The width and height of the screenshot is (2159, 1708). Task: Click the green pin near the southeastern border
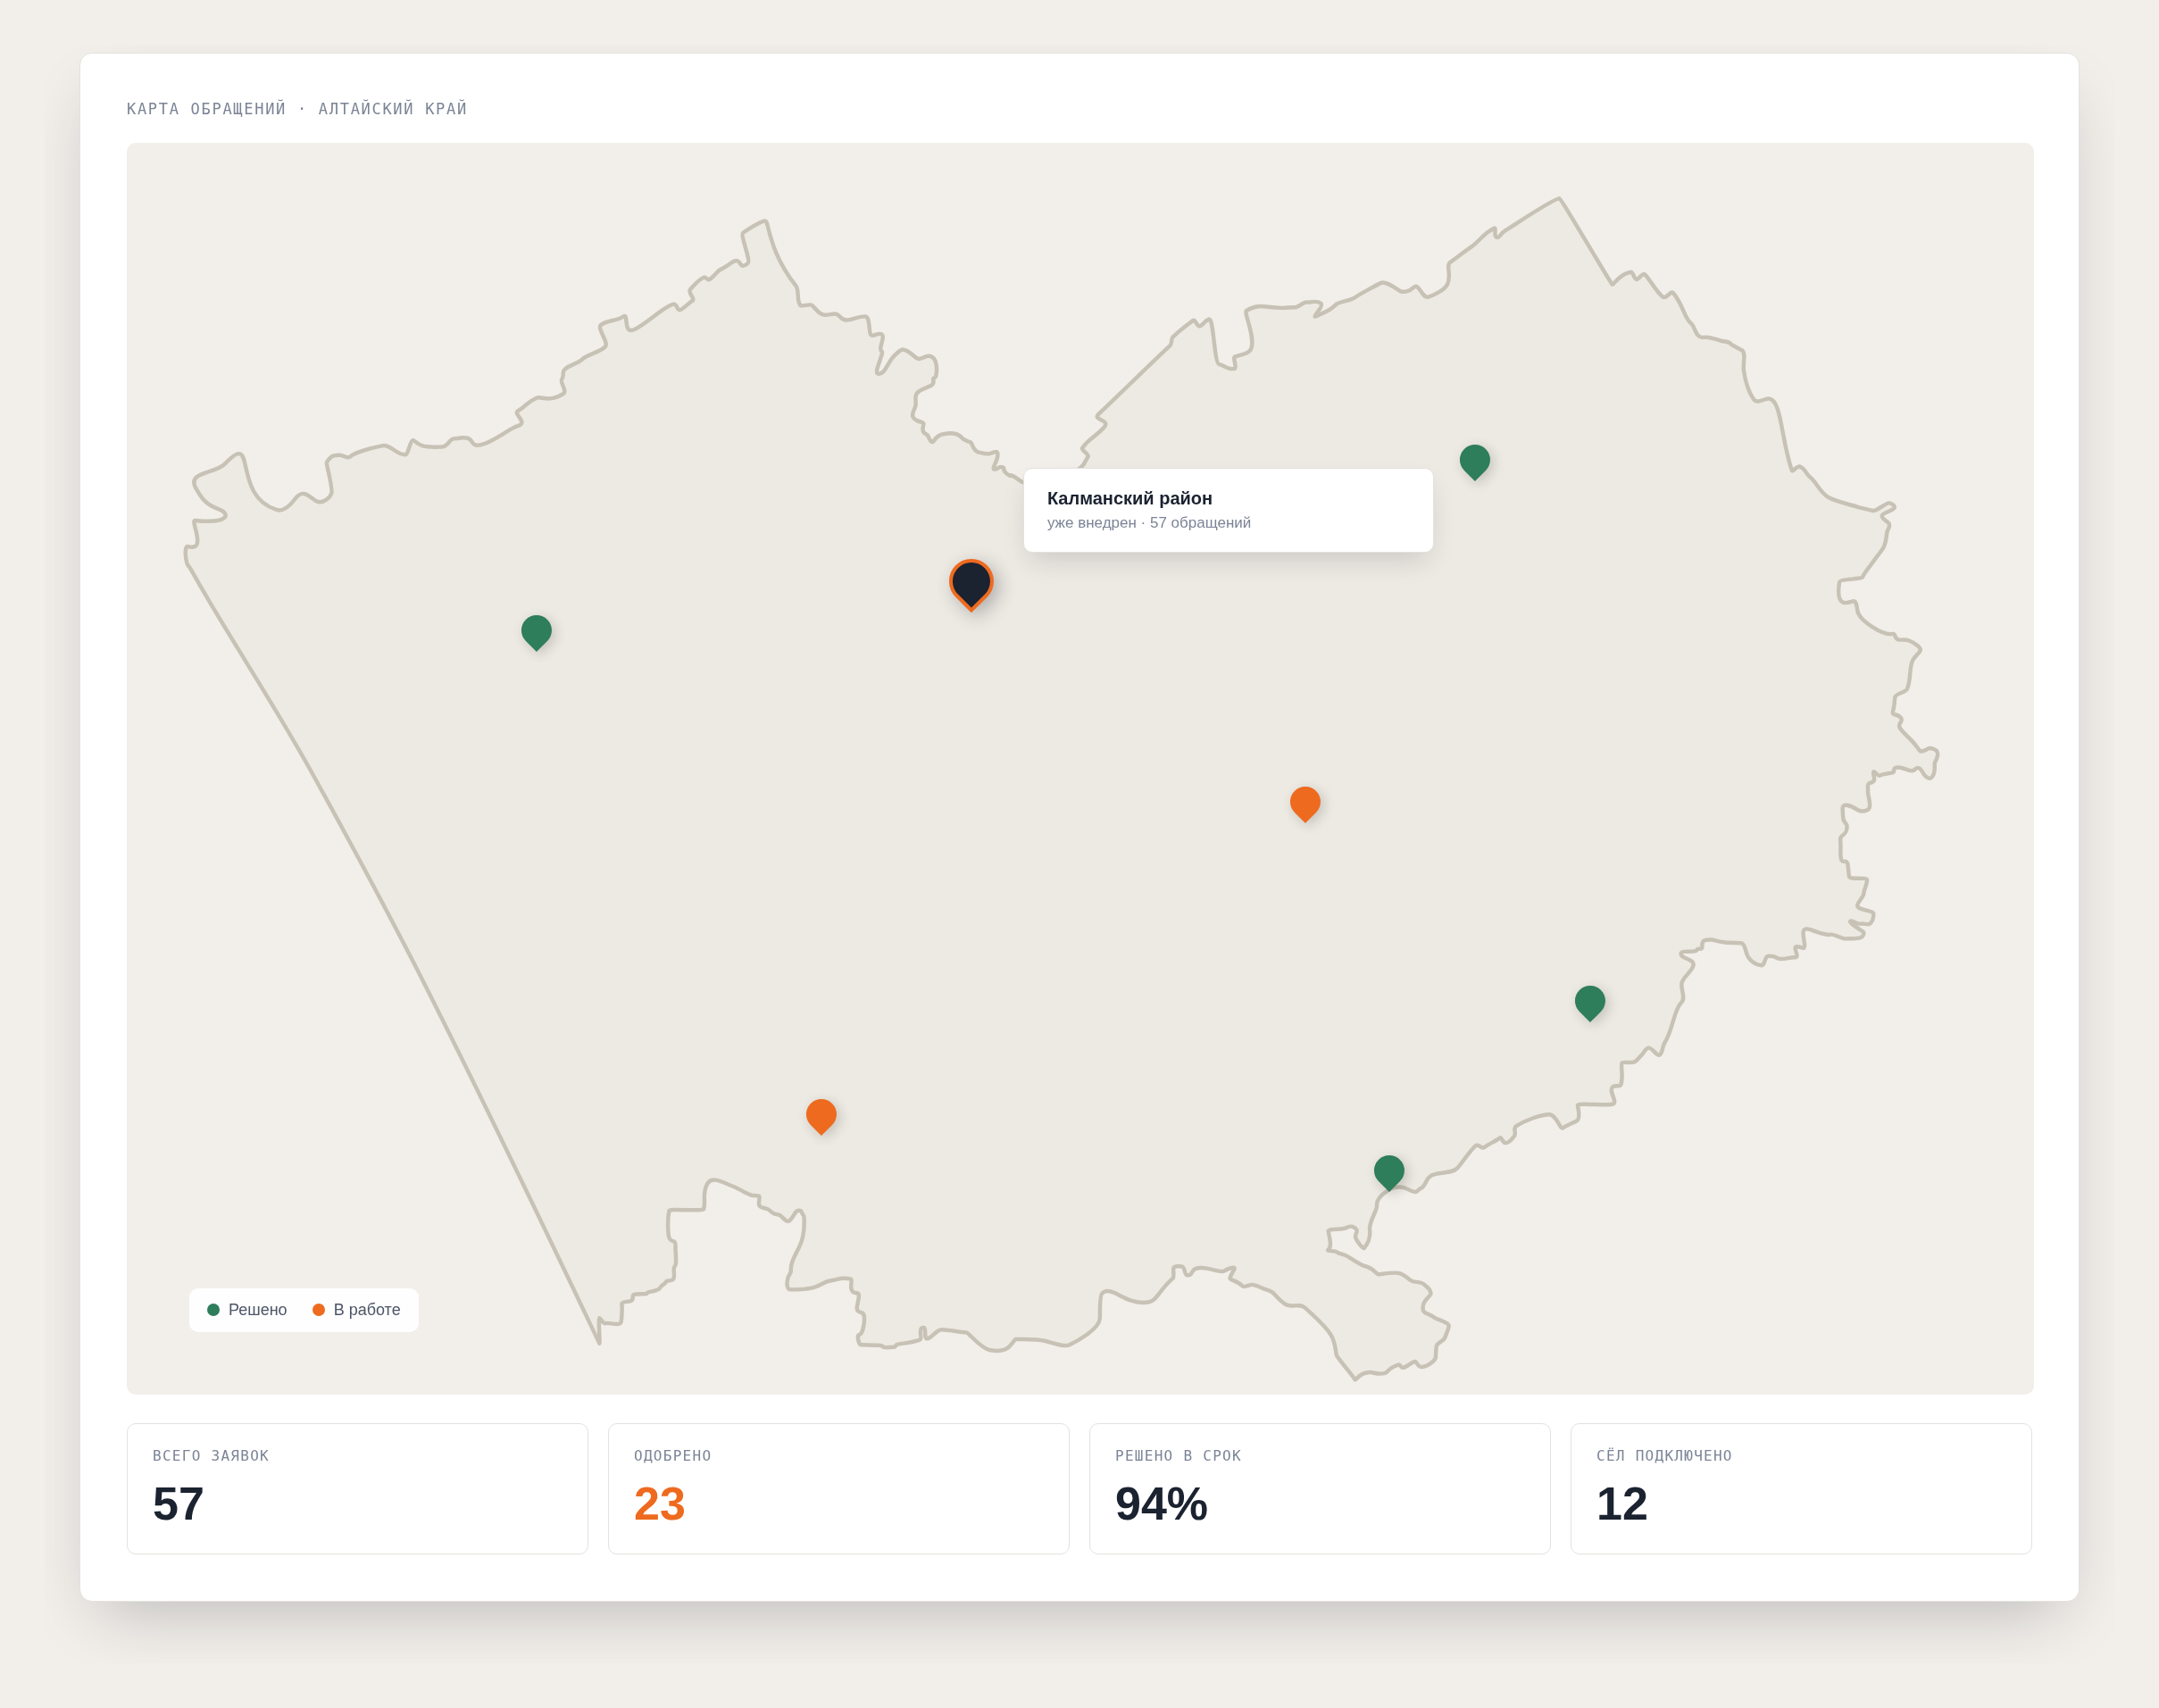coord(1590,1003)
